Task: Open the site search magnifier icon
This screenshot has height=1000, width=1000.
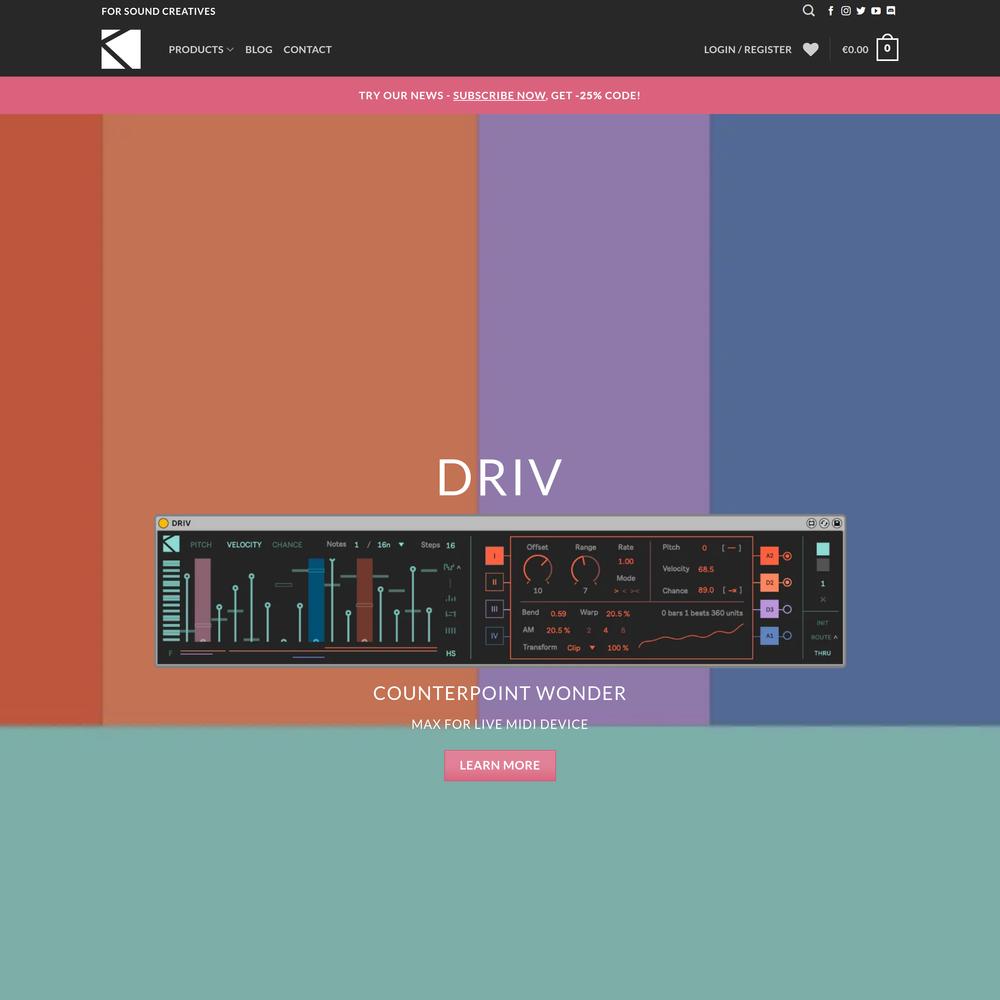Action: pos(808,11)
